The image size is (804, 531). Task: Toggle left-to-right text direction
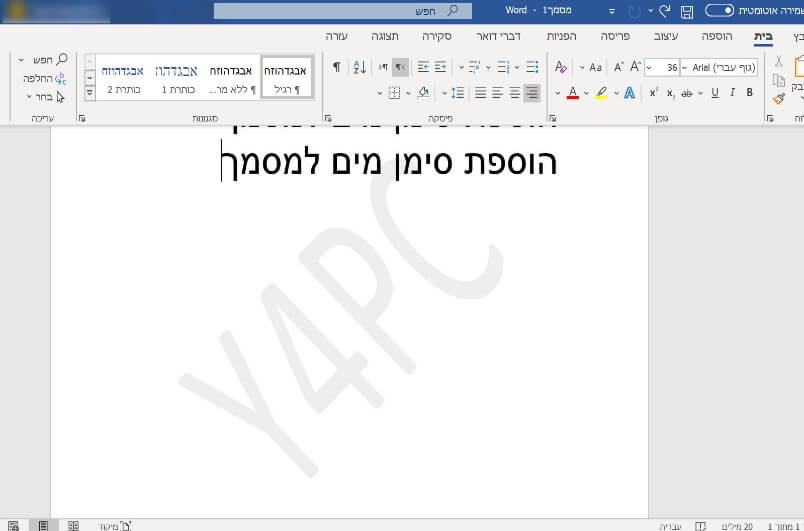click(x=383, y=67)
